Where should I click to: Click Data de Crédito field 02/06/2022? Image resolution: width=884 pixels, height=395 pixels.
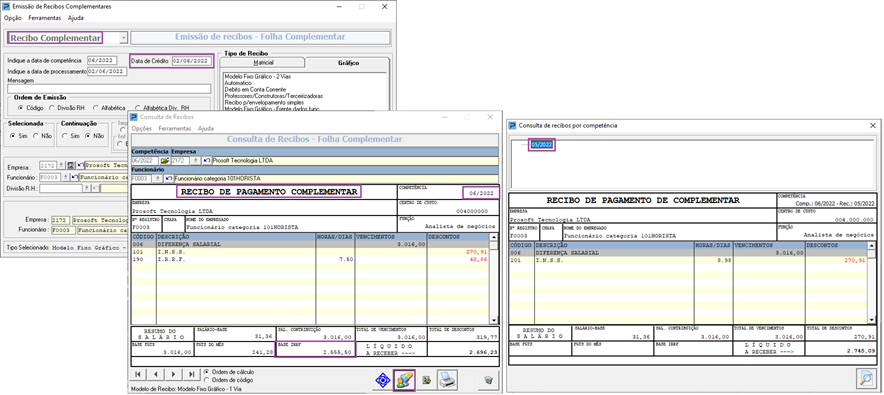point(192,60)
